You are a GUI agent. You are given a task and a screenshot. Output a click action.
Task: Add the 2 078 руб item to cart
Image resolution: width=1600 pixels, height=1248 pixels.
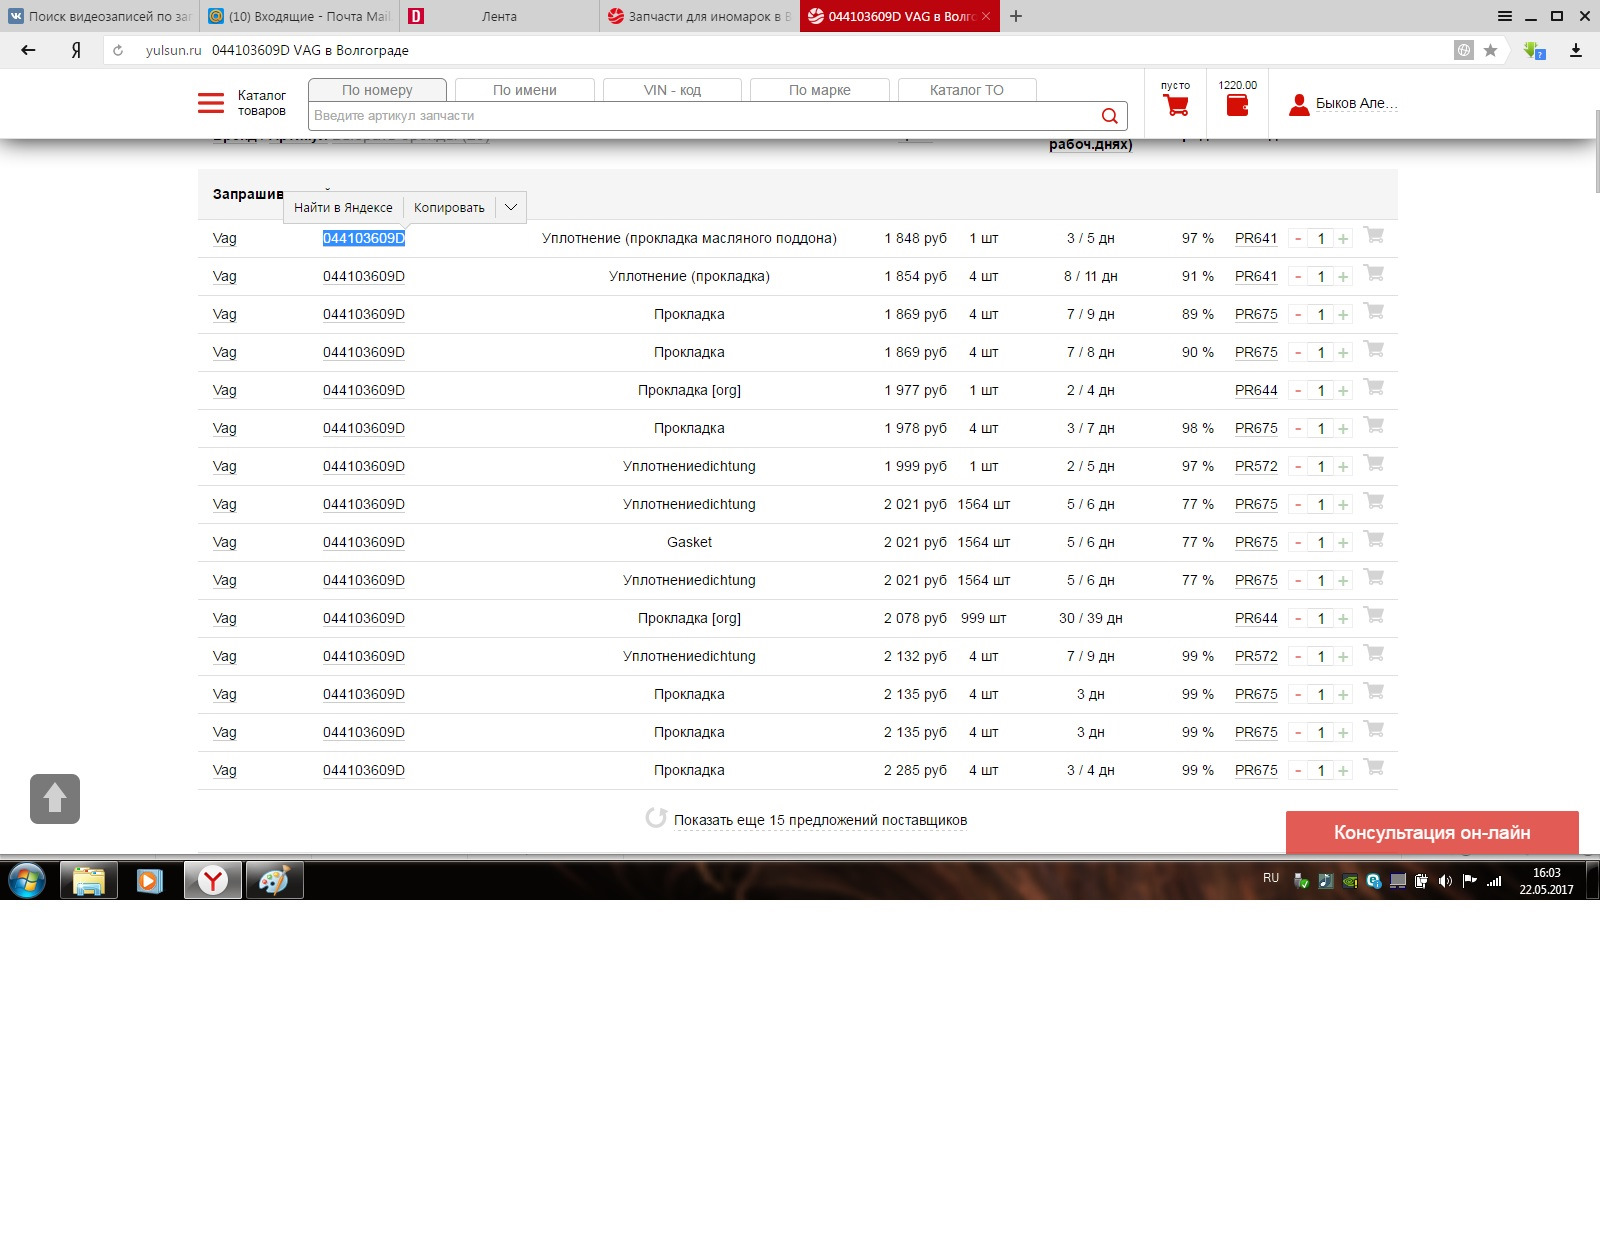tap(1374, 615)
